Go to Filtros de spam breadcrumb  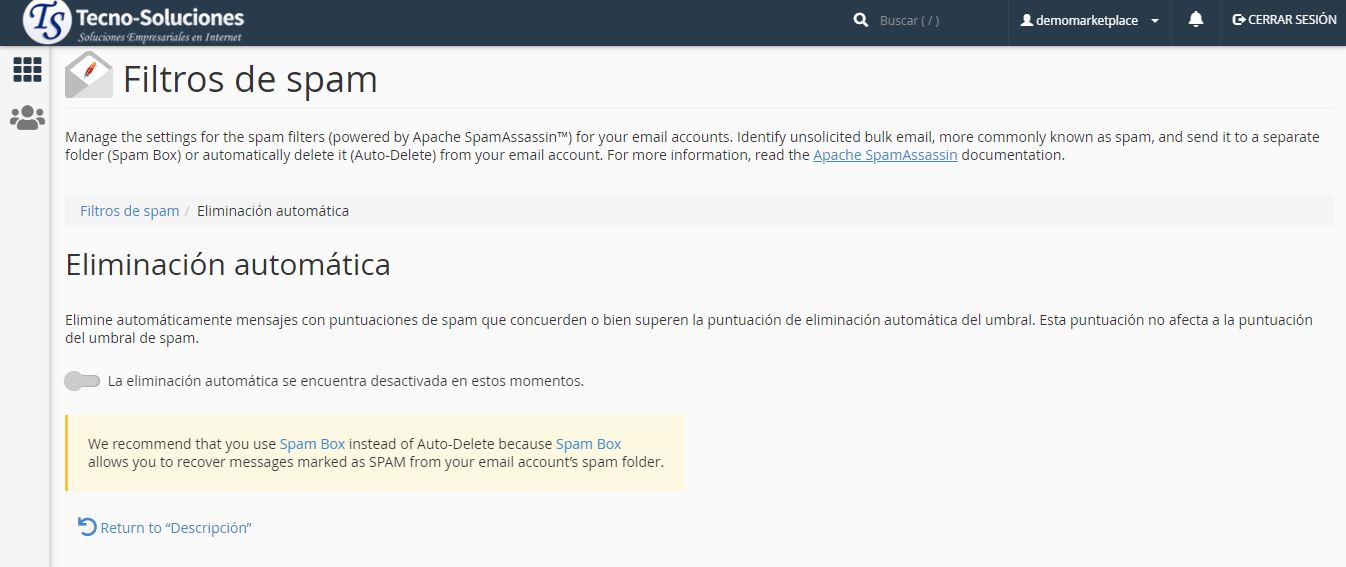(129, 211)
